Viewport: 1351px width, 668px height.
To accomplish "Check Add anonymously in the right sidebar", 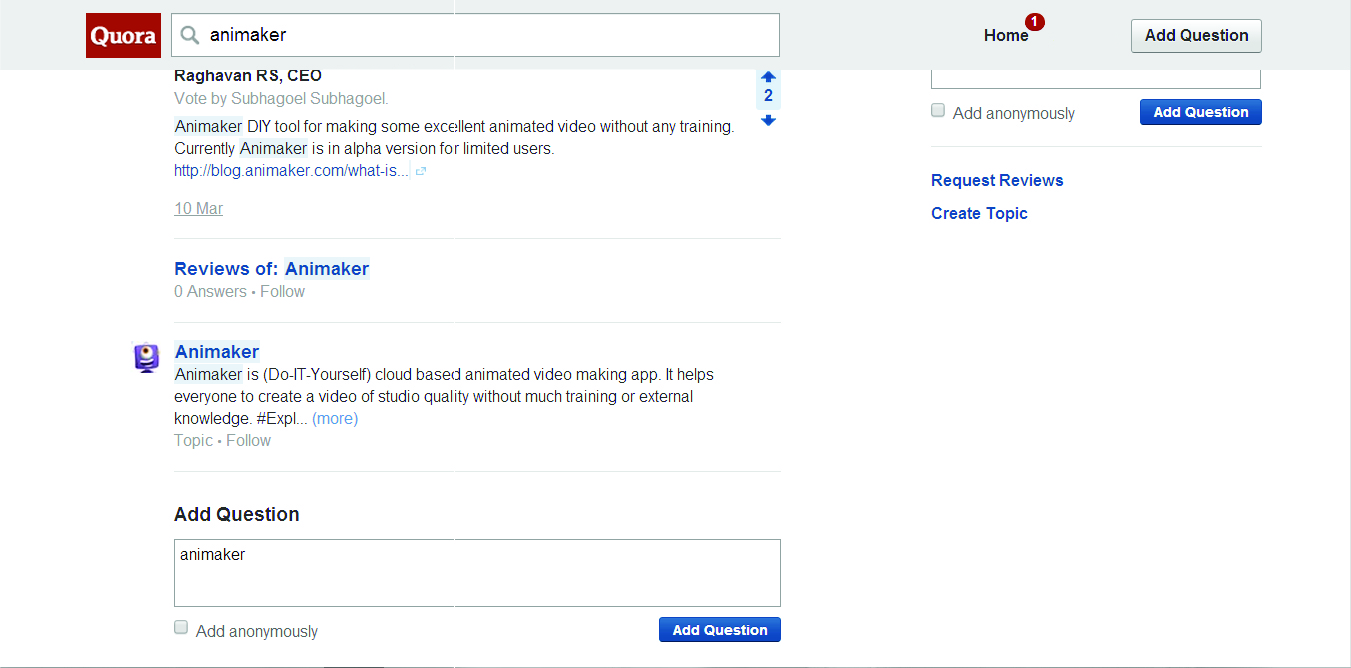I will 938,110.
